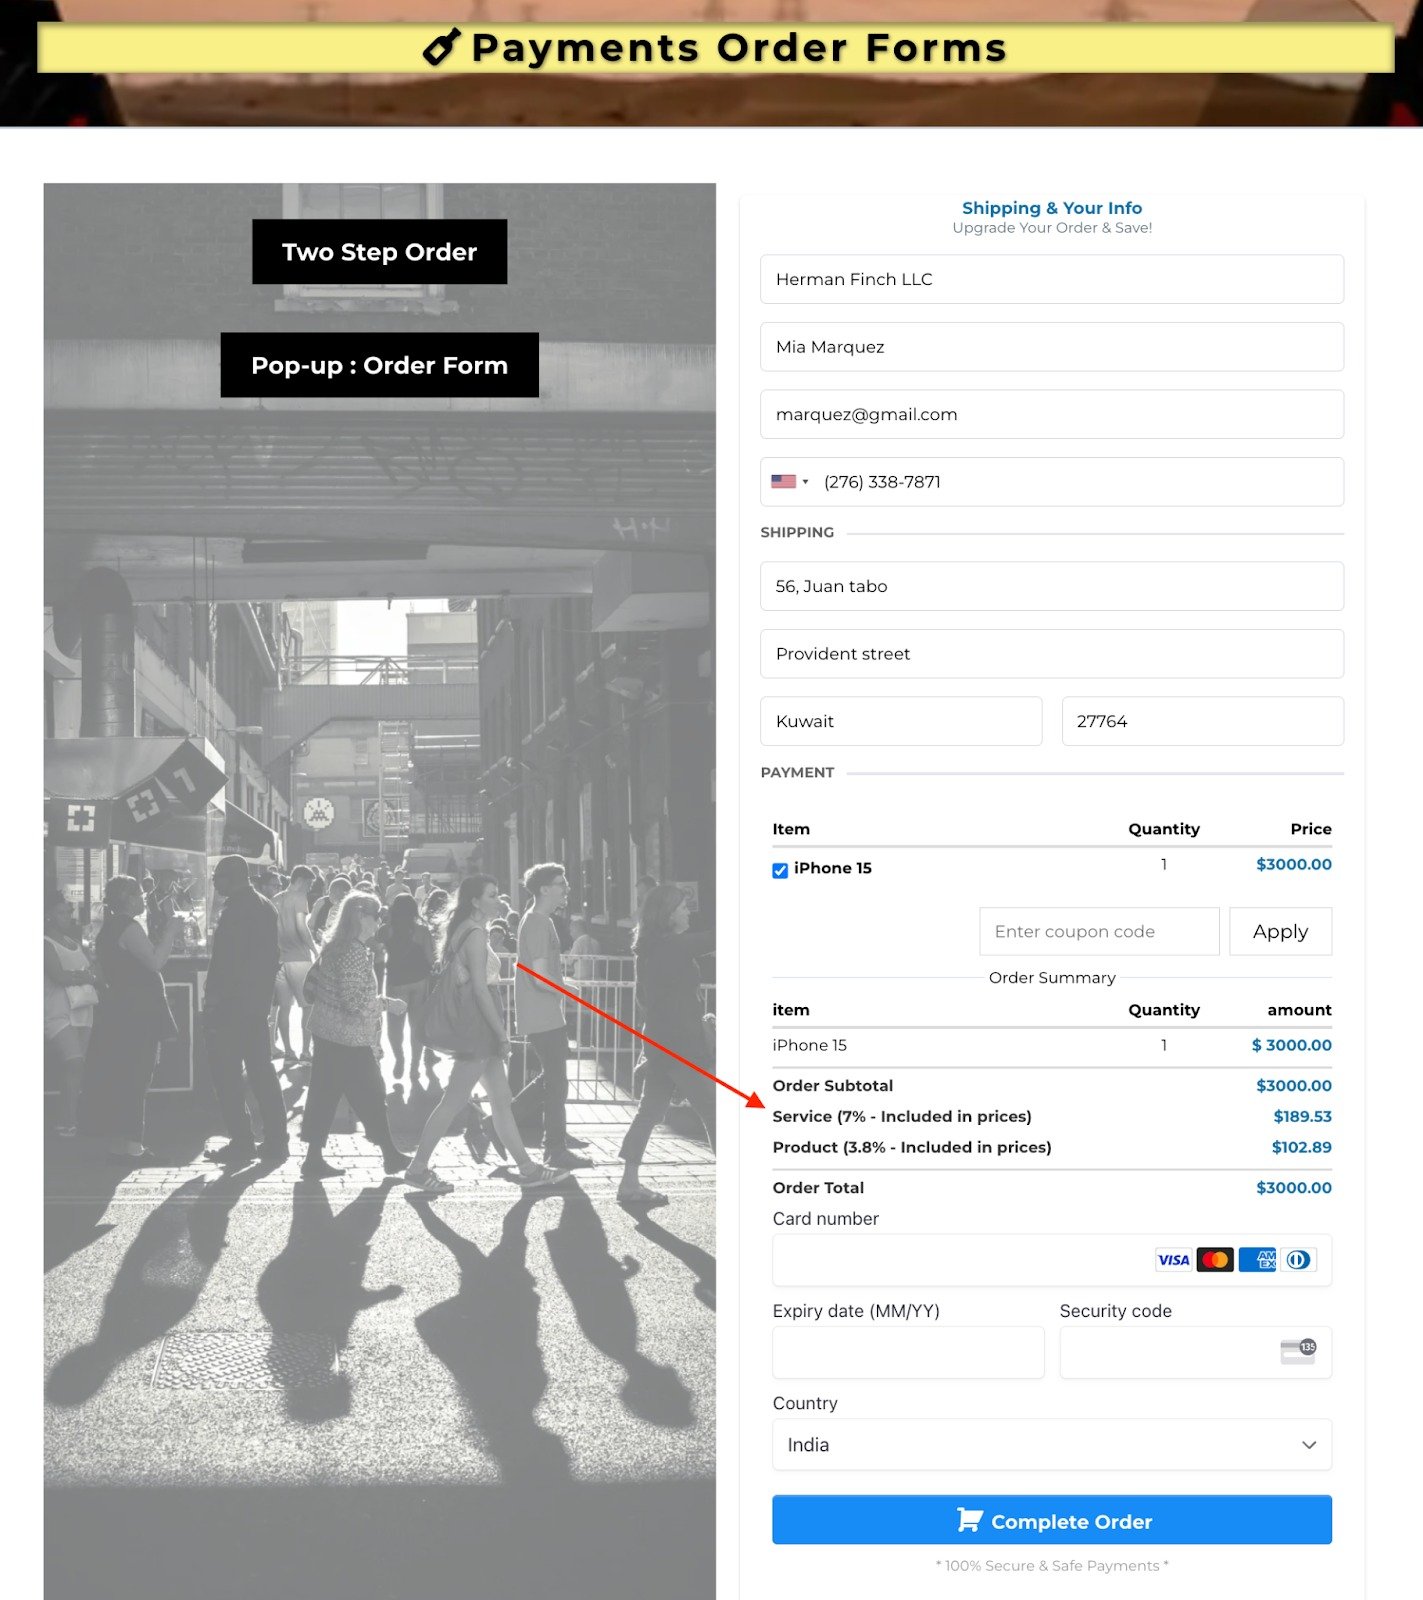Viewport: 1423px width, 1600px height.
Task: Click the tag icon beside Payments title
Action: click(441, 47)
